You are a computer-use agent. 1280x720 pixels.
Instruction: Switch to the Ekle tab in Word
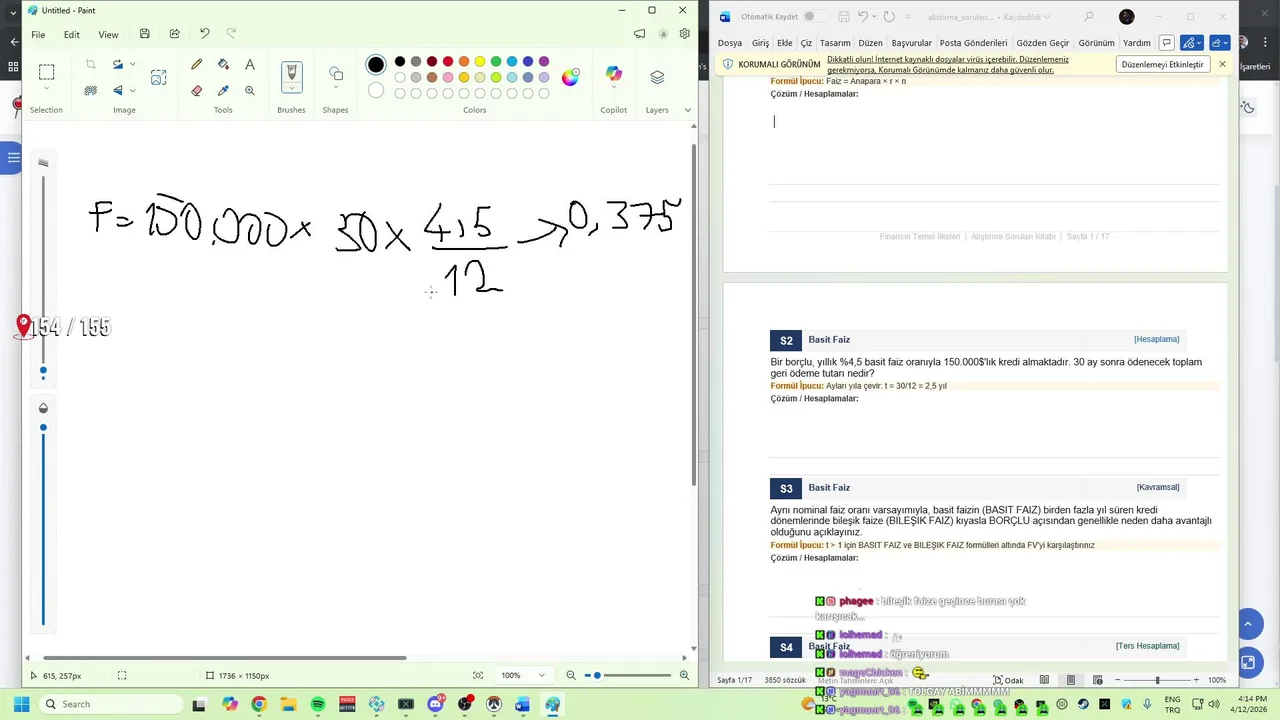point(785,43)
